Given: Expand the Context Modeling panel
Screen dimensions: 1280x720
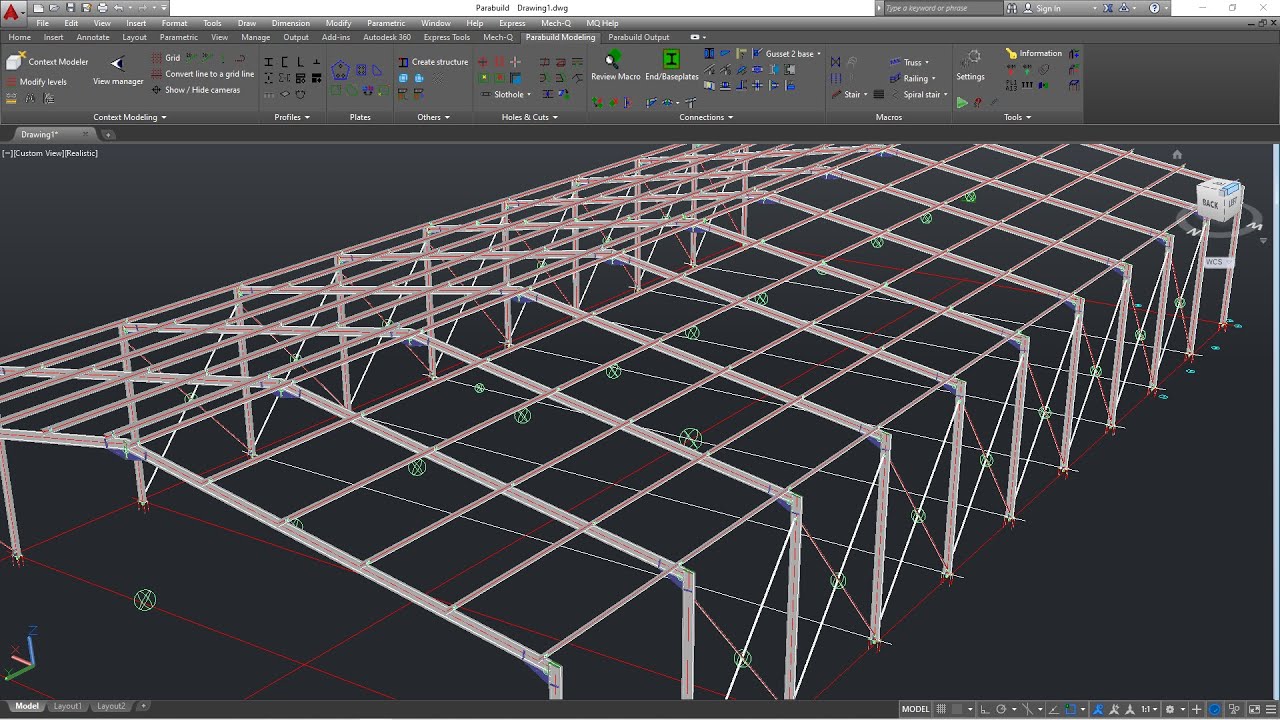Looking at the screenshot, I should (x=129, y=117).
